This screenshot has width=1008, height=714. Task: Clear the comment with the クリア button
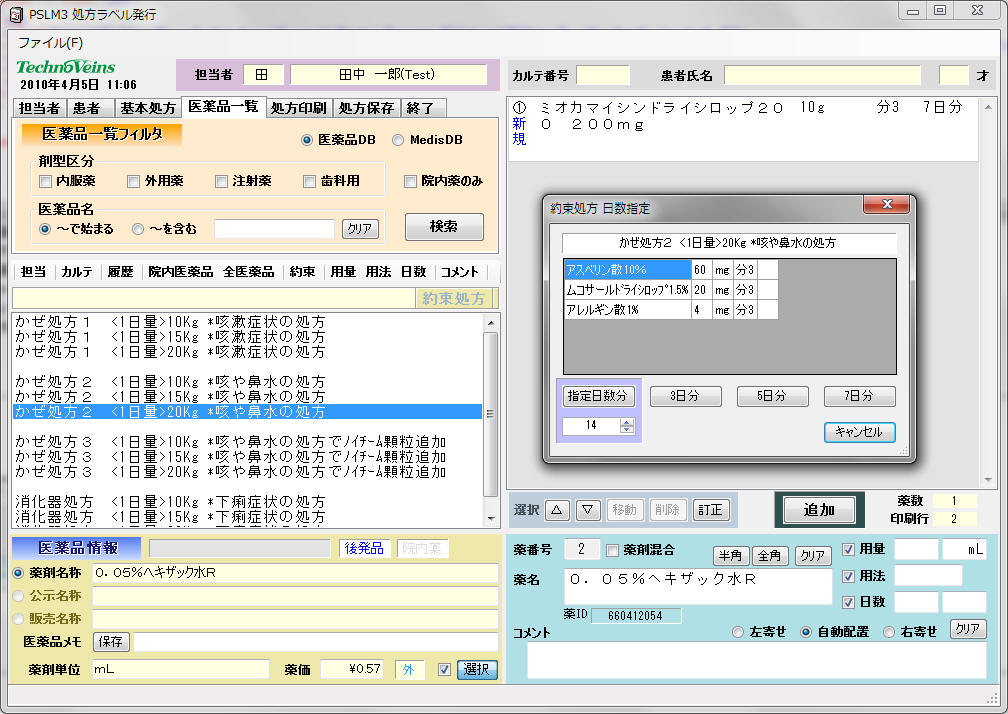(x=968, y=629)
